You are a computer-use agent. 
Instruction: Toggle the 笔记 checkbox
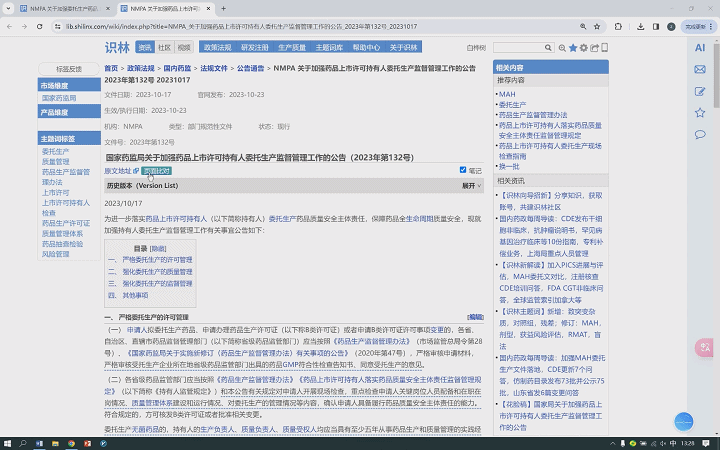coord(463,171)
